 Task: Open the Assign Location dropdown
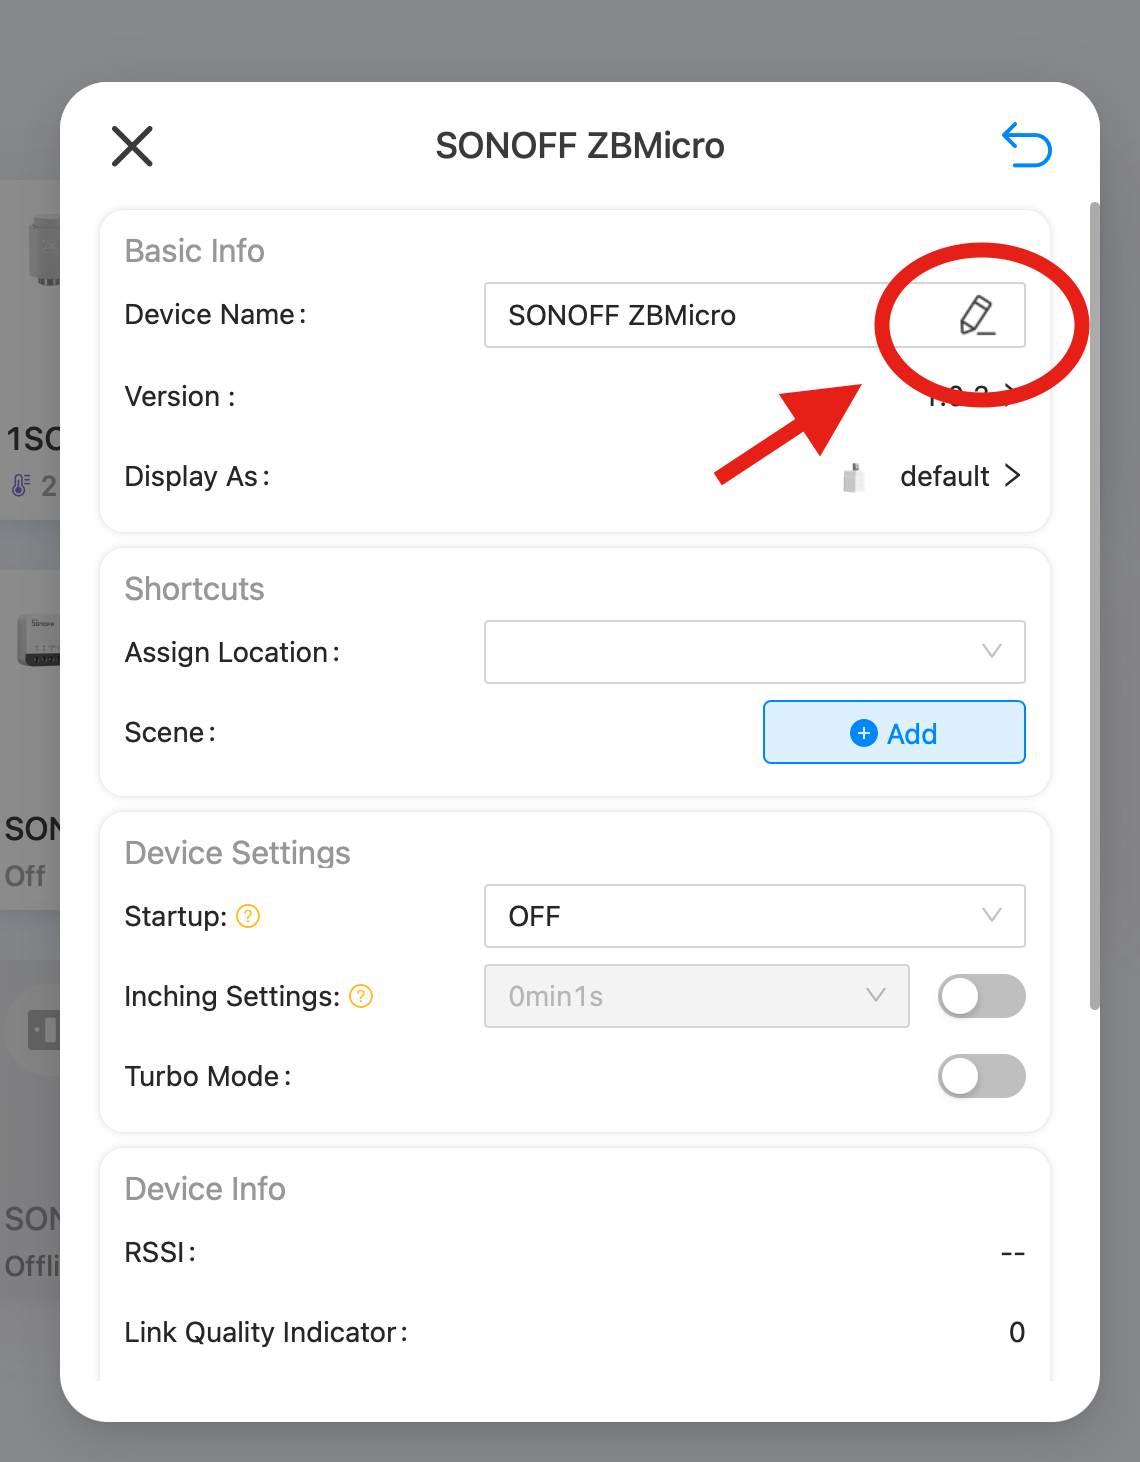tap(754, 652)
